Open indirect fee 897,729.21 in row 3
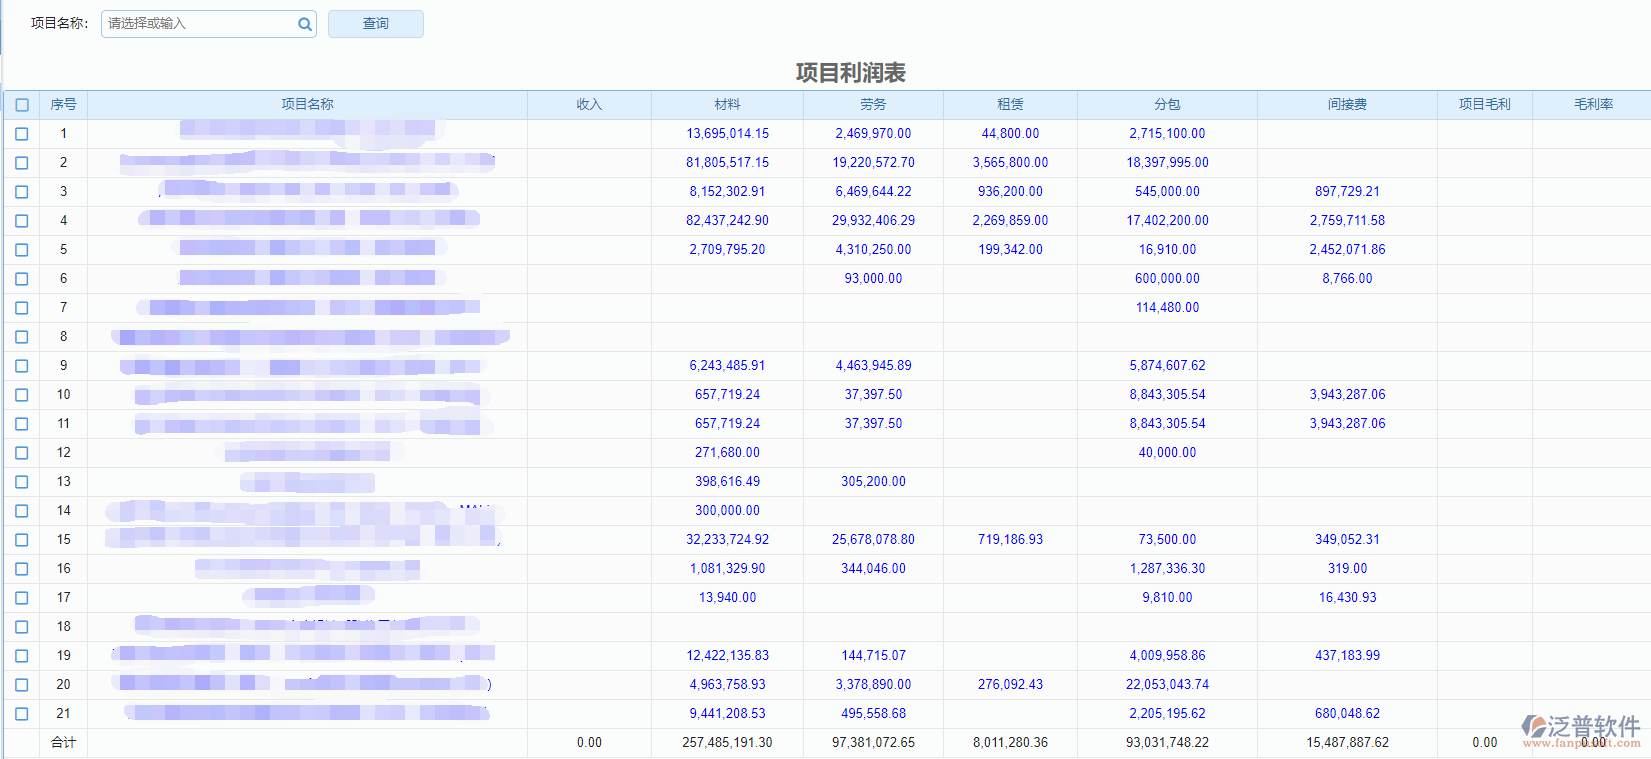The height and width of the screenshot is (759, 1651). click(x=1347, y=192)
